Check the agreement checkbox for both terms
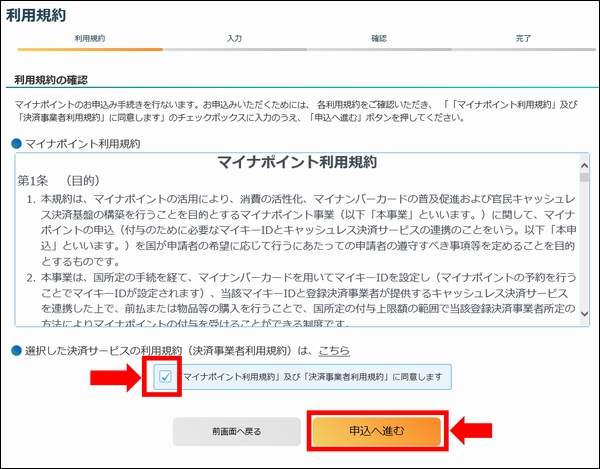The image size is (600, 469). [165, 377]
